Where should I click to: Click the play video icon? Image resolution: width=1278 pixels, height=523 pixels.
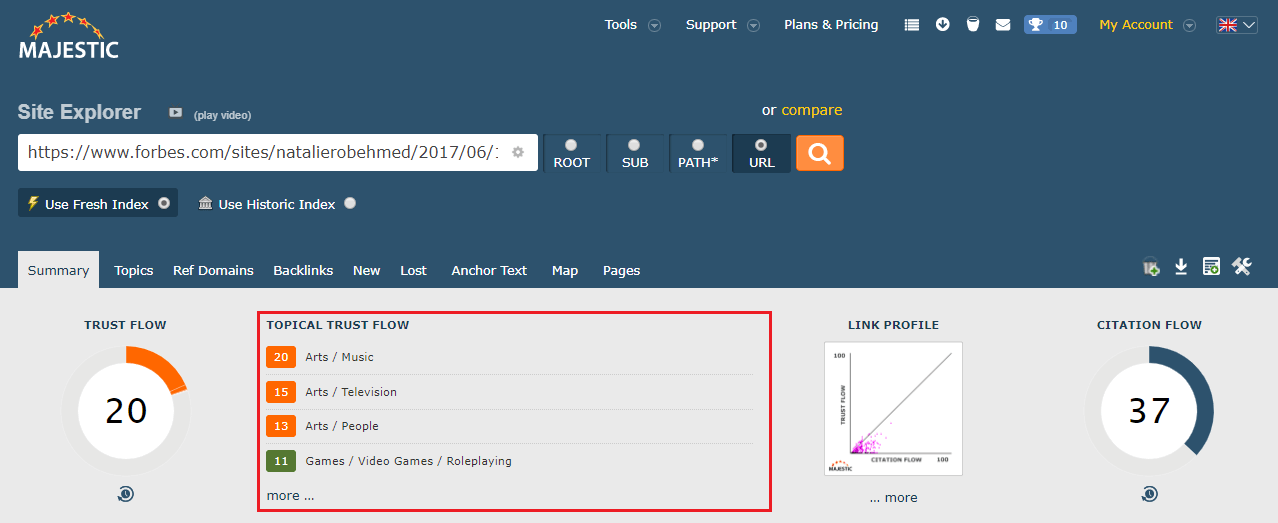(x=175, y=113)
